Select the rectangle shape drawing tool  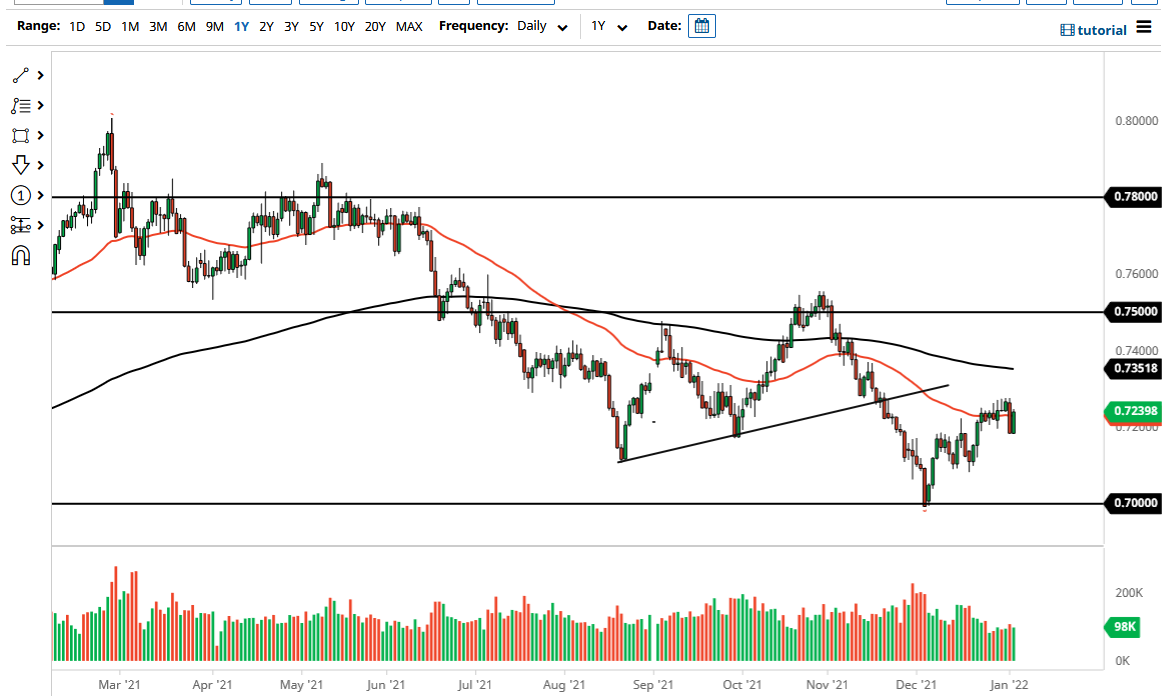20,135
